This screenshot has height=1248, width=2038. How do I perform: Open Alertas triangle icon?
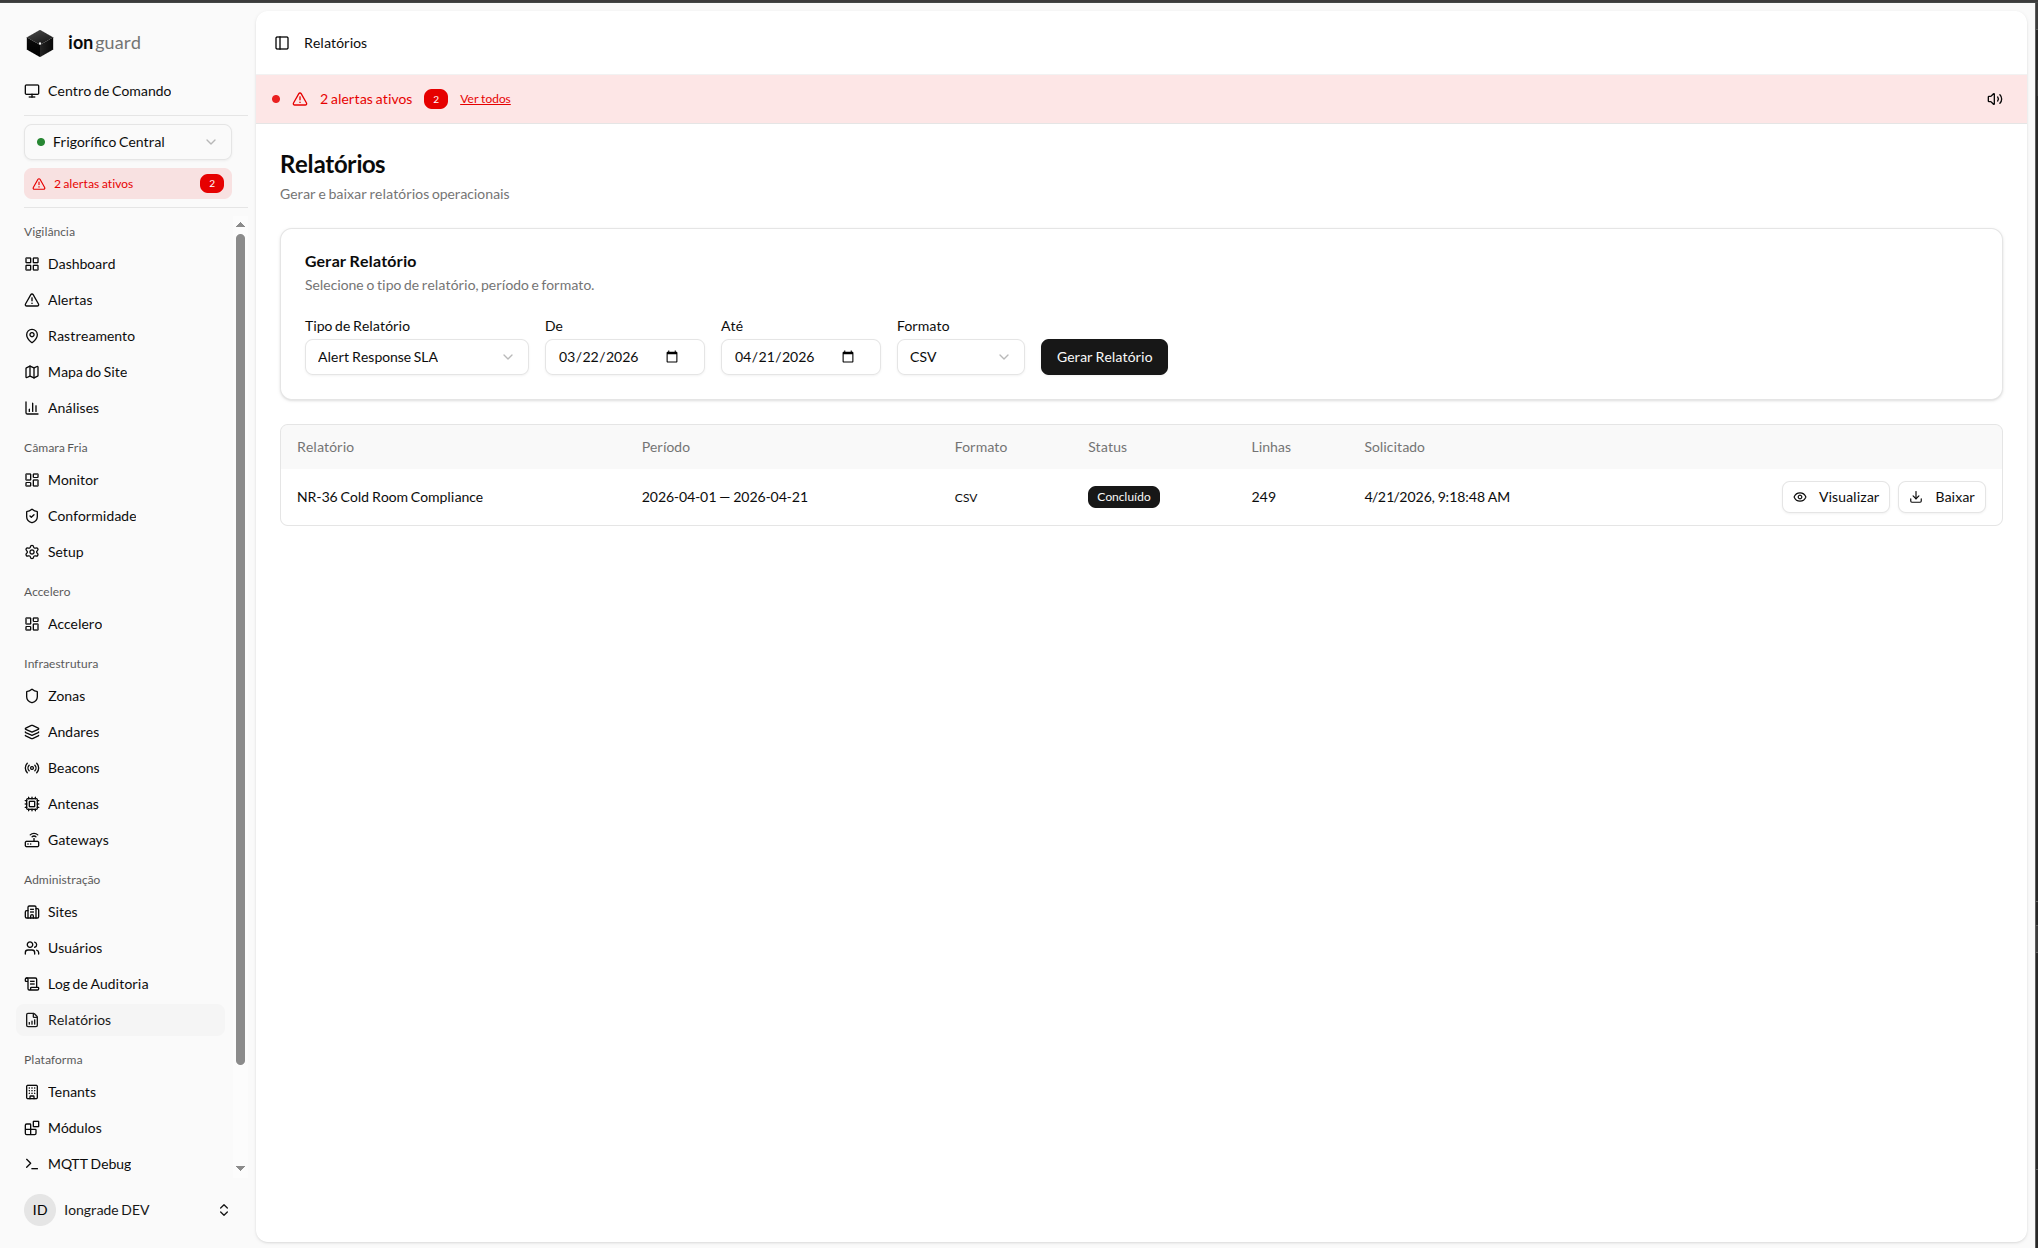pyautogui.click(x=32, y=300)
